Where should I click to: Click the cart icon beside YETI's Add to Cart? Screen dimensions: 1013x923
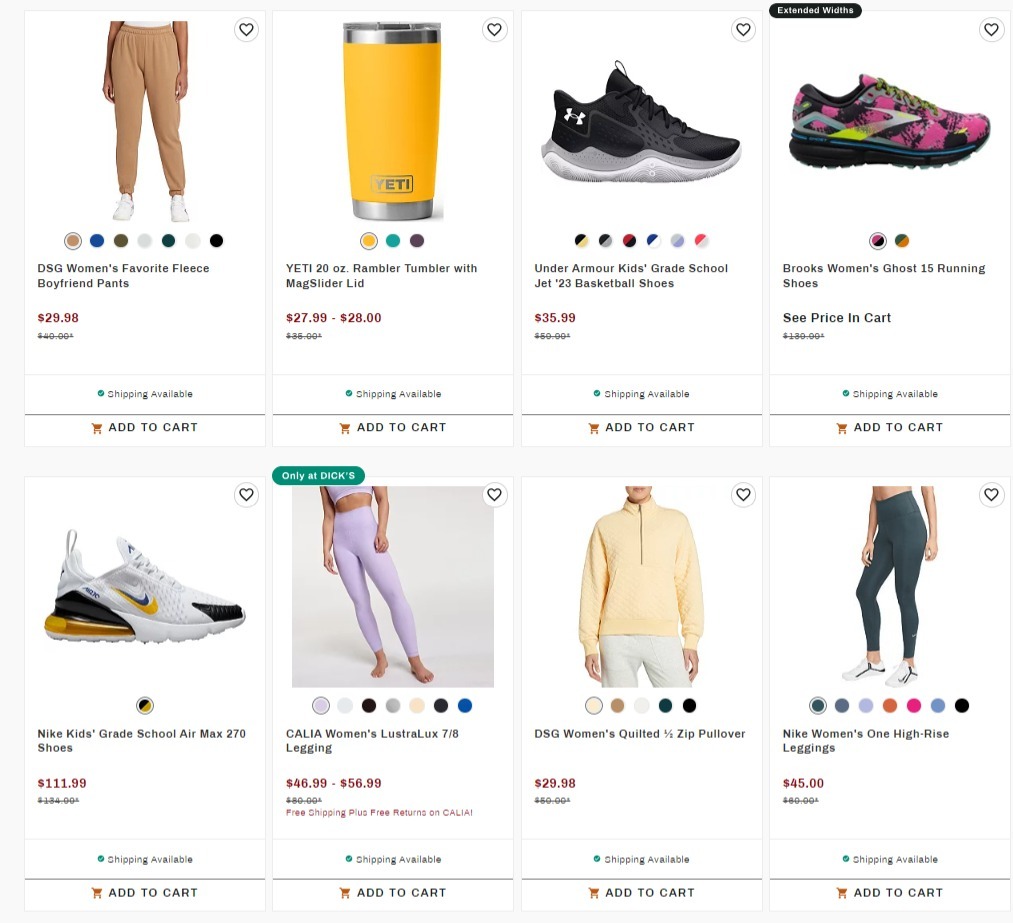click(345, 427)
